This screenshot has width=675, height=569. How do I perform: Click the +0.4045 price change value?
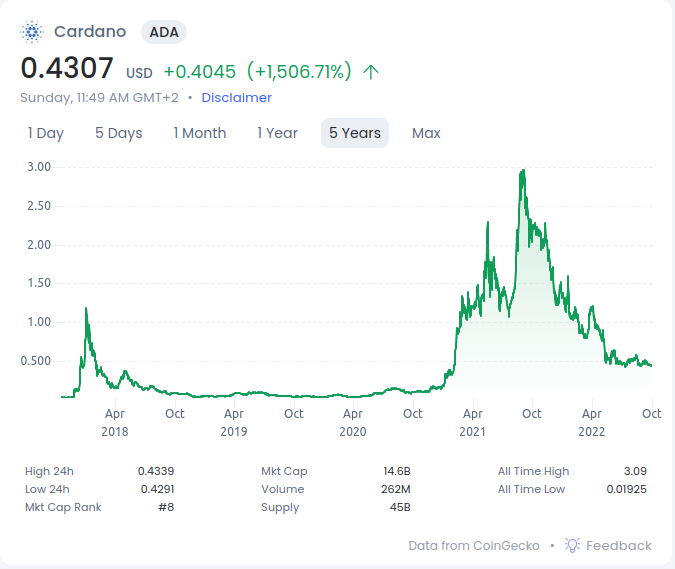coord(200,72)
